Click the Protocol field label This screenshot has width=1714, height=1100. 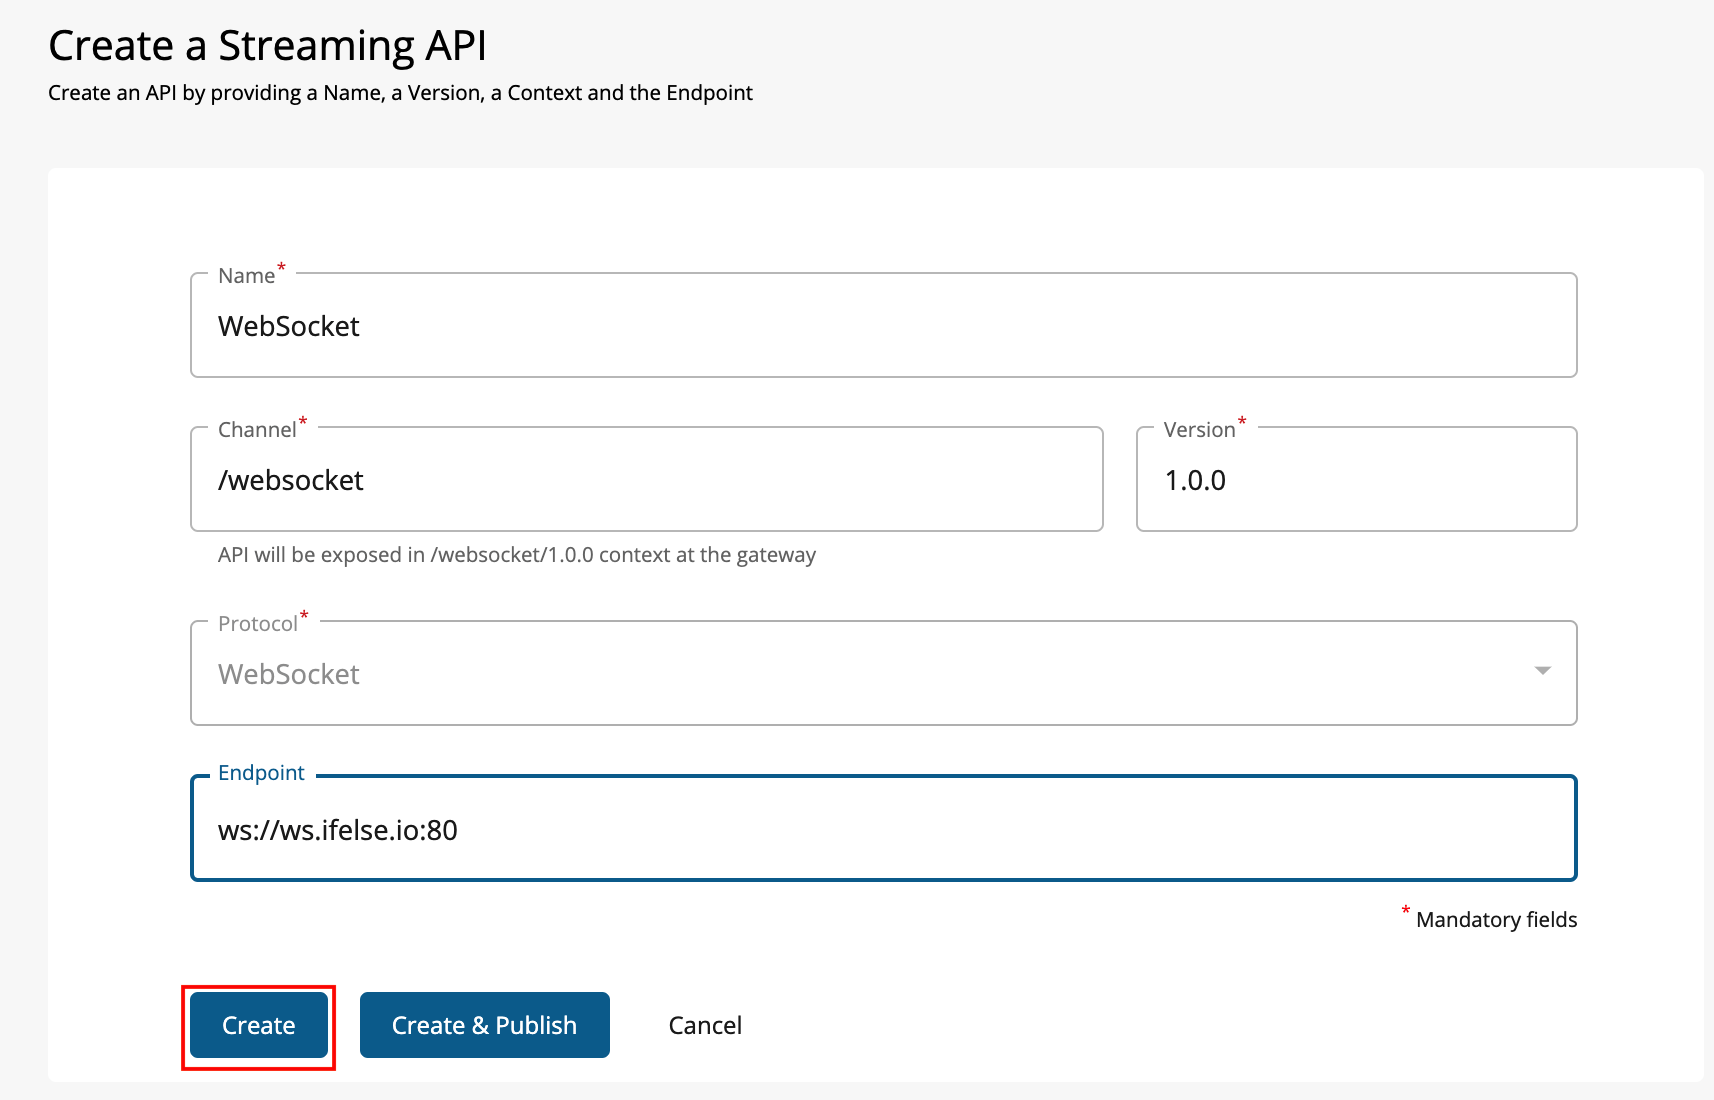(x=258, y=624)
